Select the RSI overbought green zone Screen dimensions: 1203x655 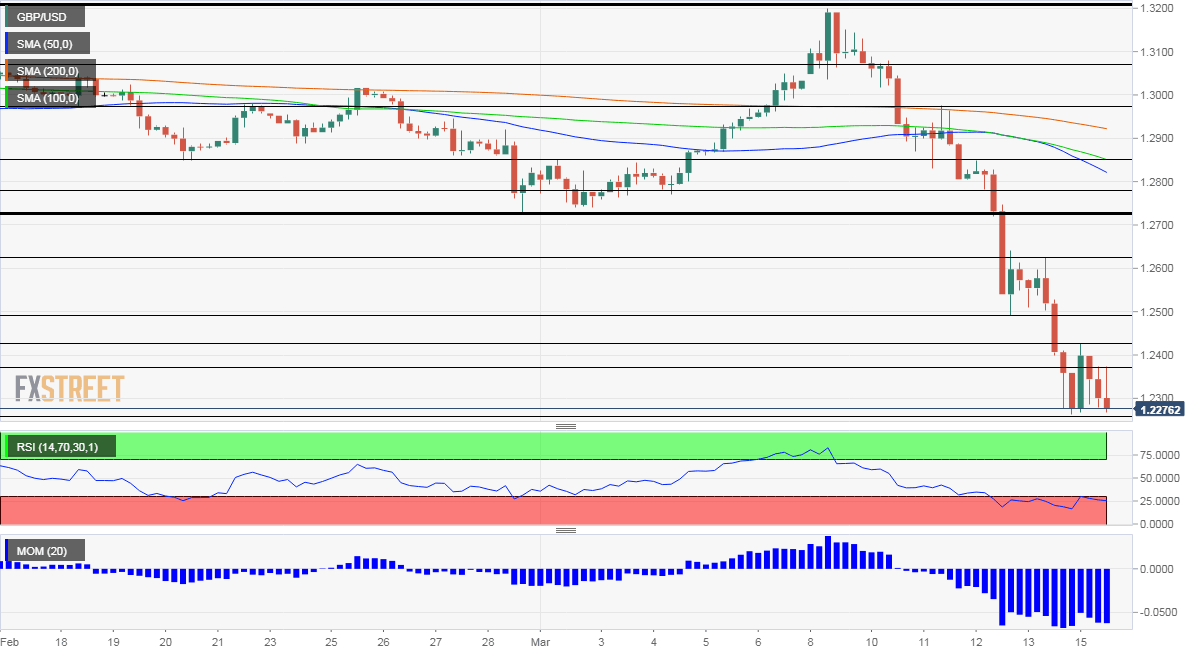point(600,446)
